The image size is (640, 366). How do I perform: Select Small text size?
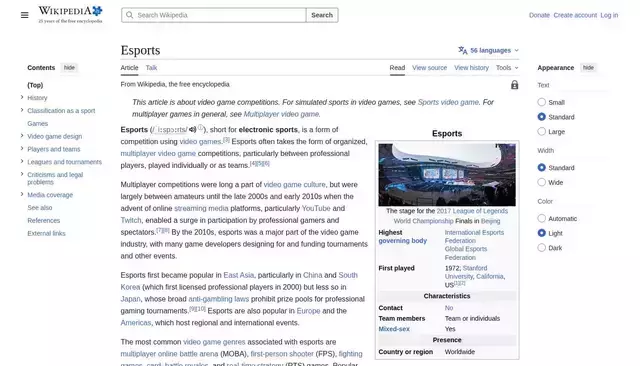(x=542, y=102)
